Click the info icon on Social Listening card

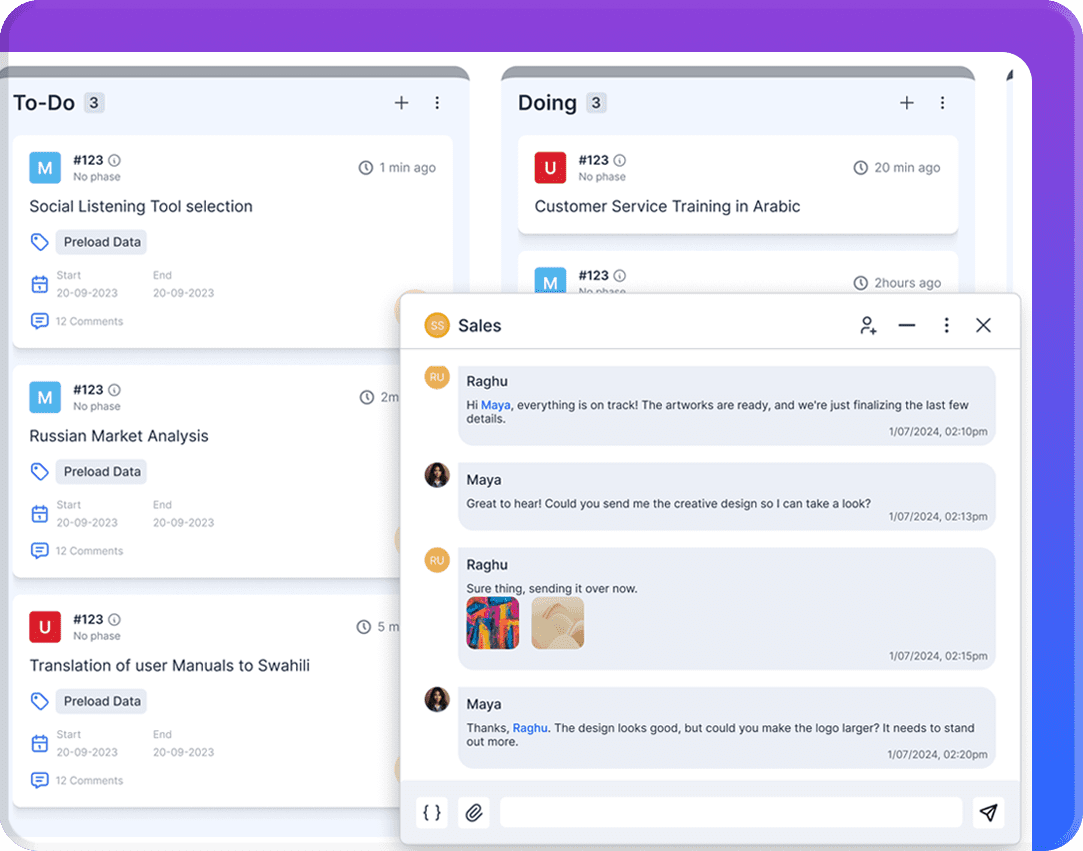pos(115,160)
